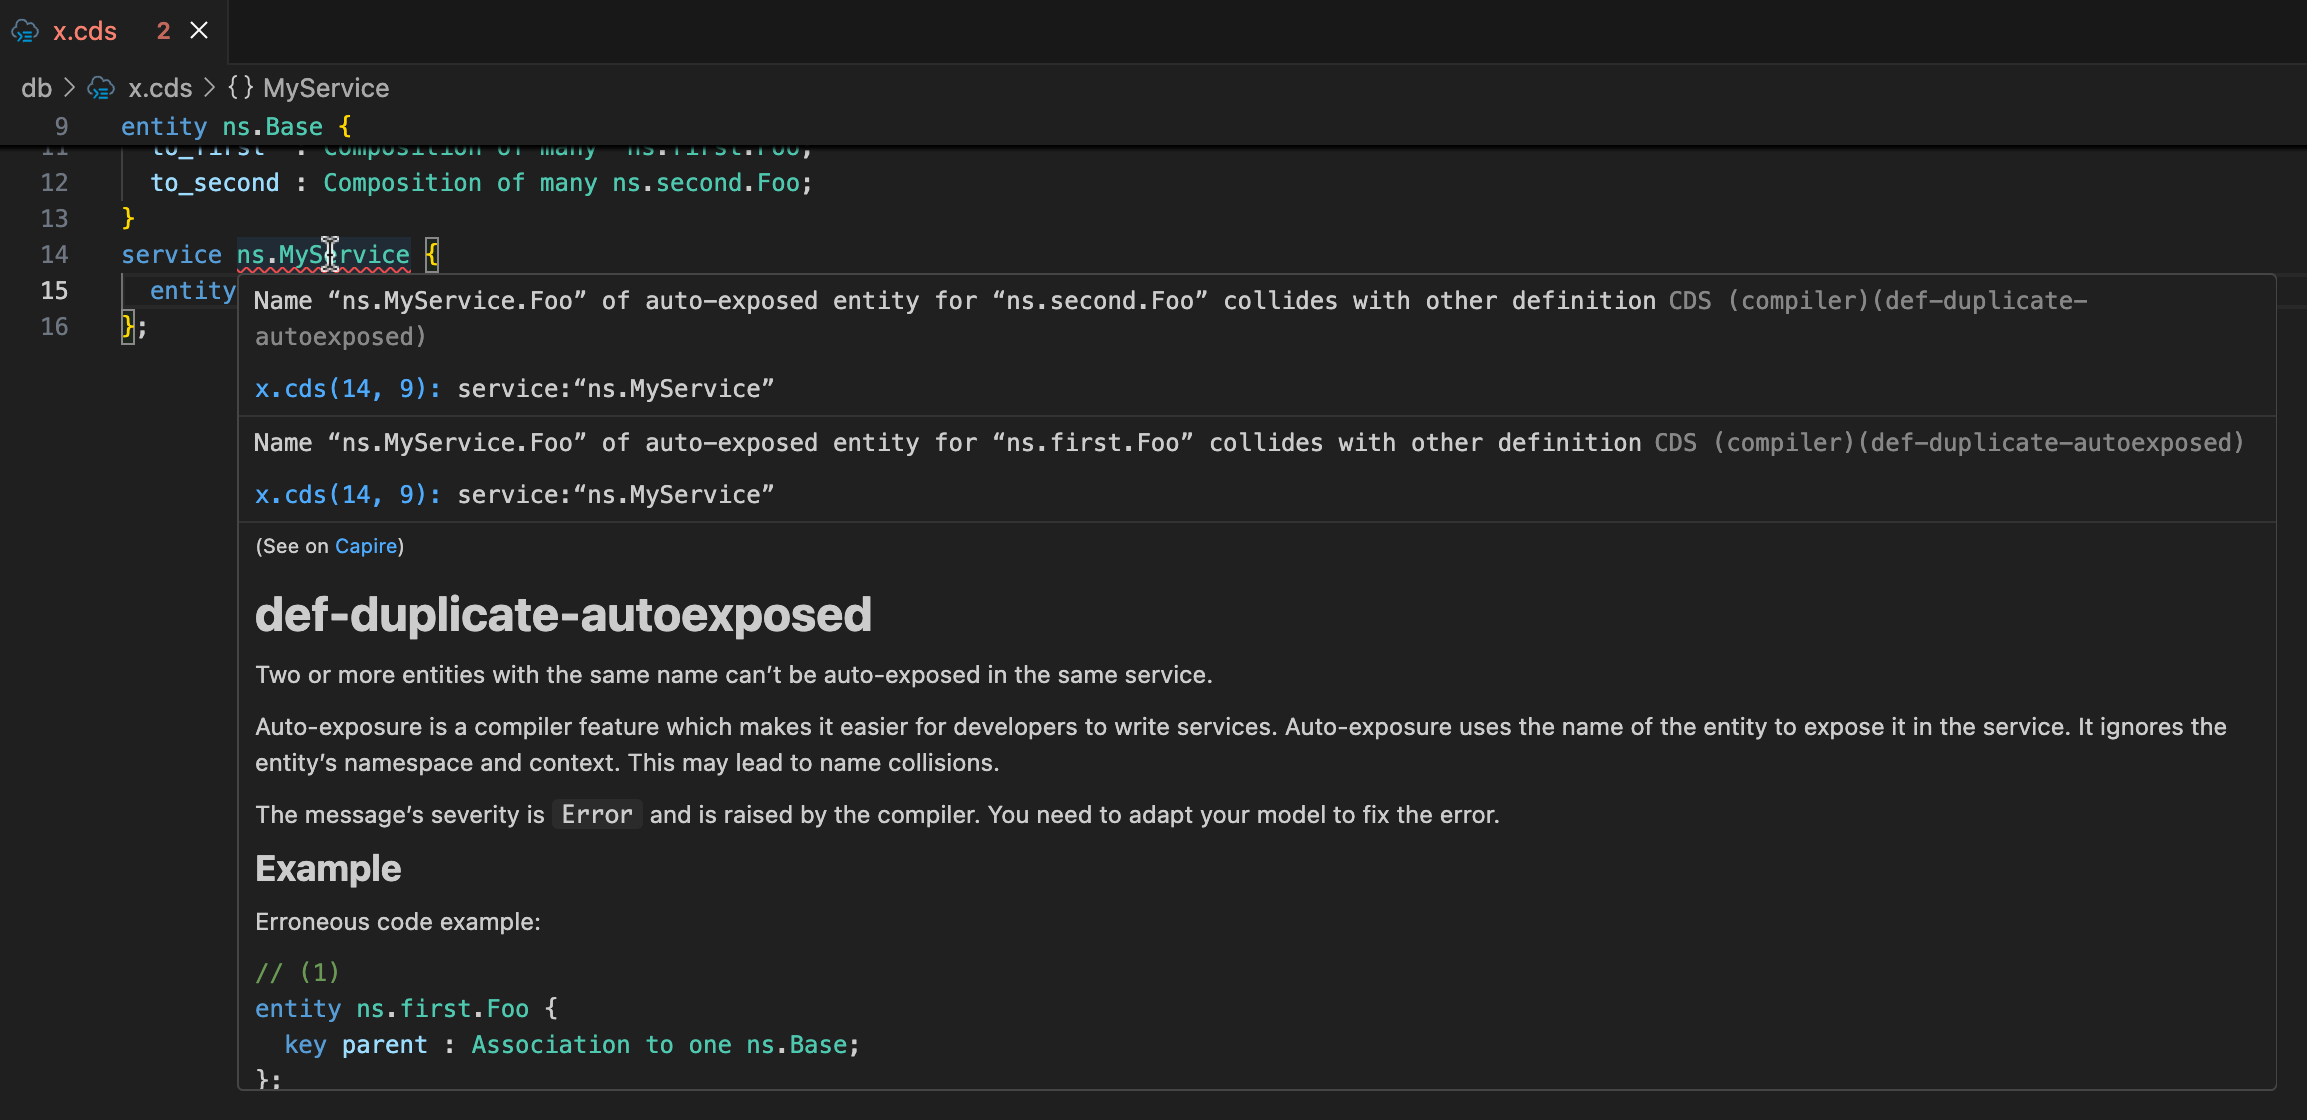Click opening brace on line 14
Screen dimensions: 2307x1120
click(432, 255)
